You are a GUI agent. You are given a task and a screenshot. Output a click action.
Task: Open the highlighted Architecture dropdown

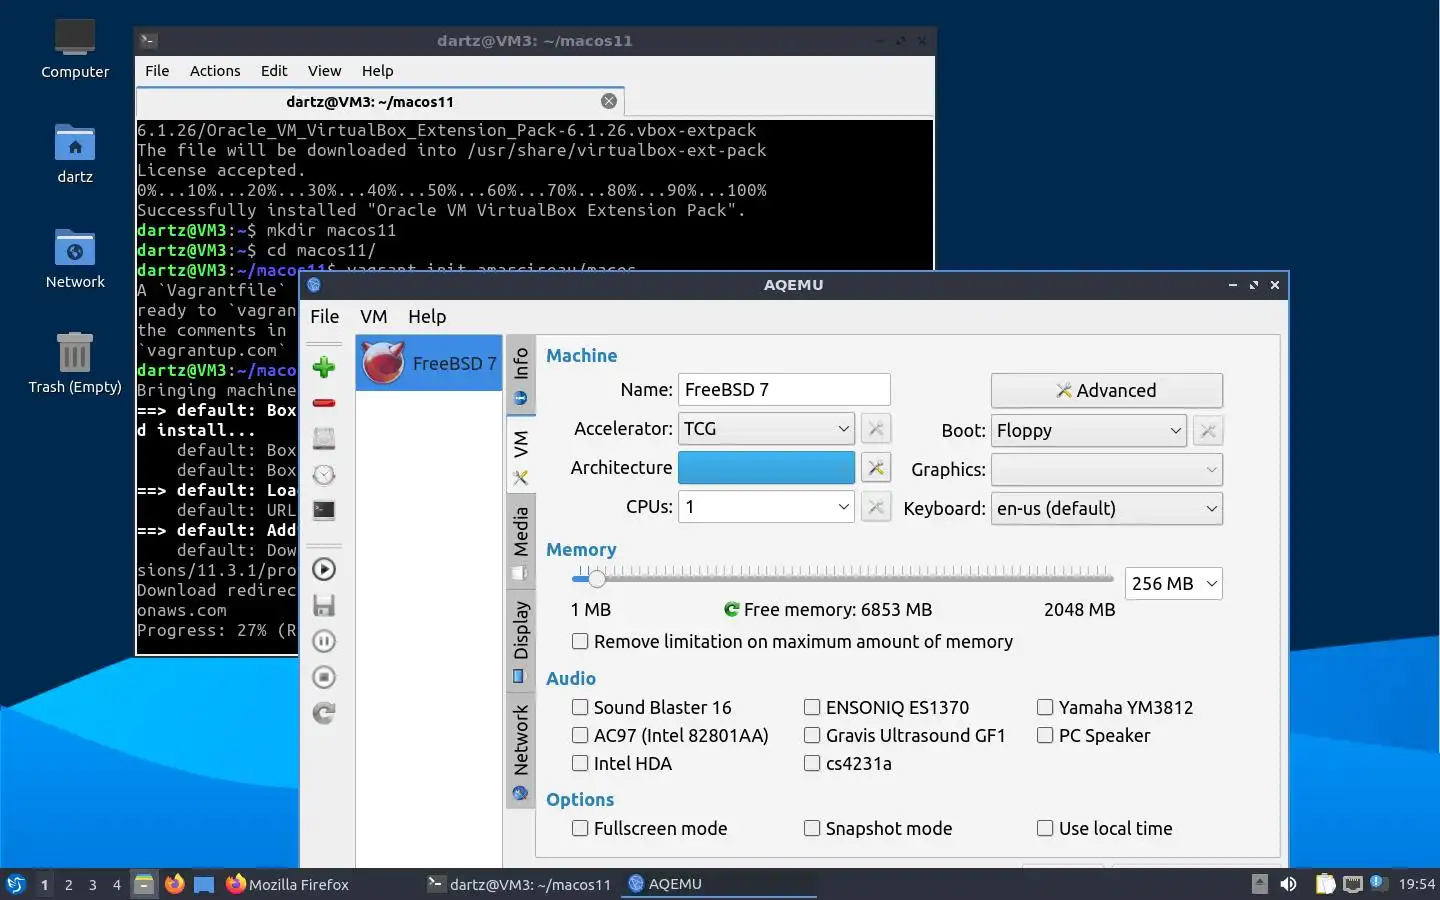pyautogui.click(x=766, y=467)
